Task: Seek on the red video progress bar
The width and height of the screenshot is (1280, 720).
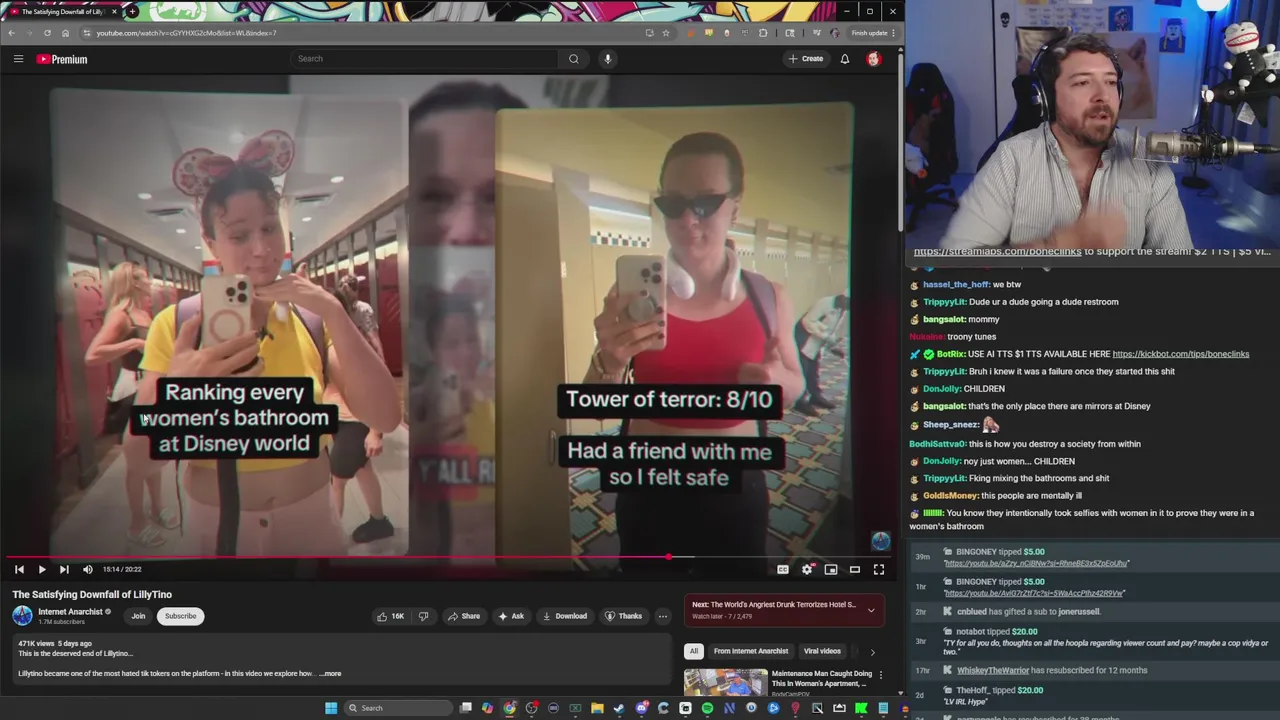Action: coord(340,557)
